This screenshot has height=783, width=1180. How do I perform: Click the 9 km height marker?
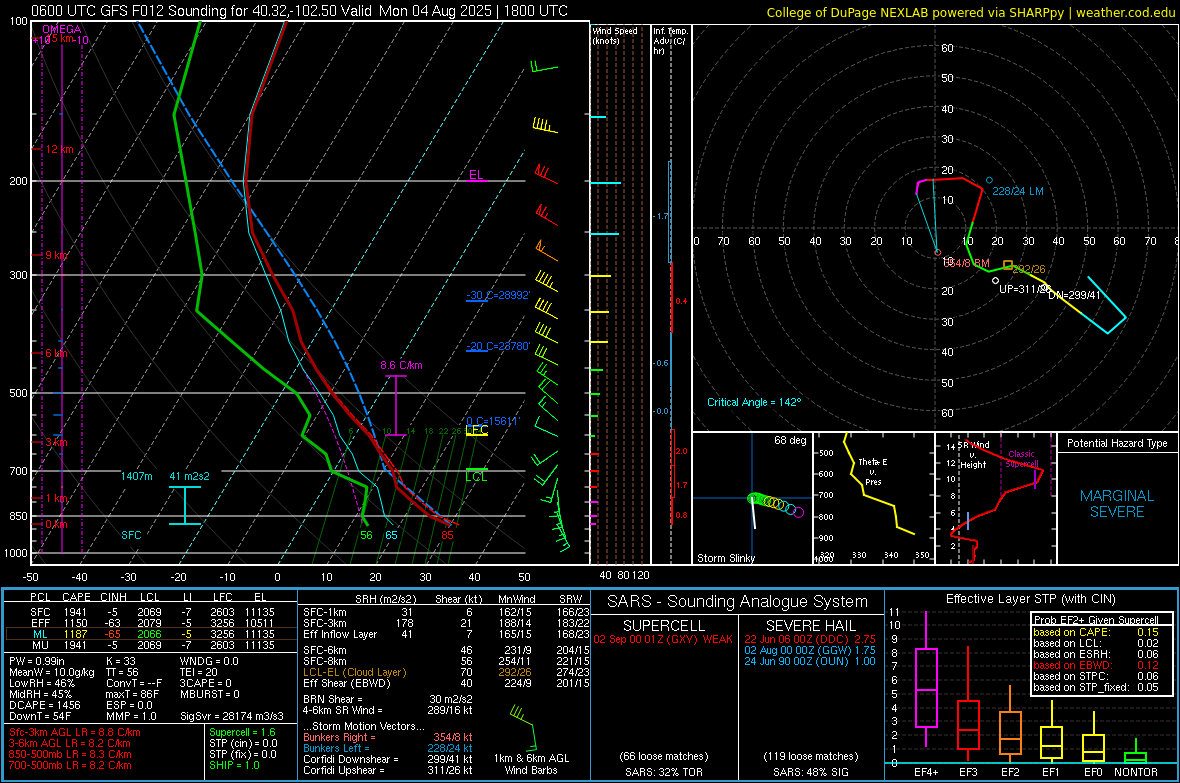pos(56,255)
